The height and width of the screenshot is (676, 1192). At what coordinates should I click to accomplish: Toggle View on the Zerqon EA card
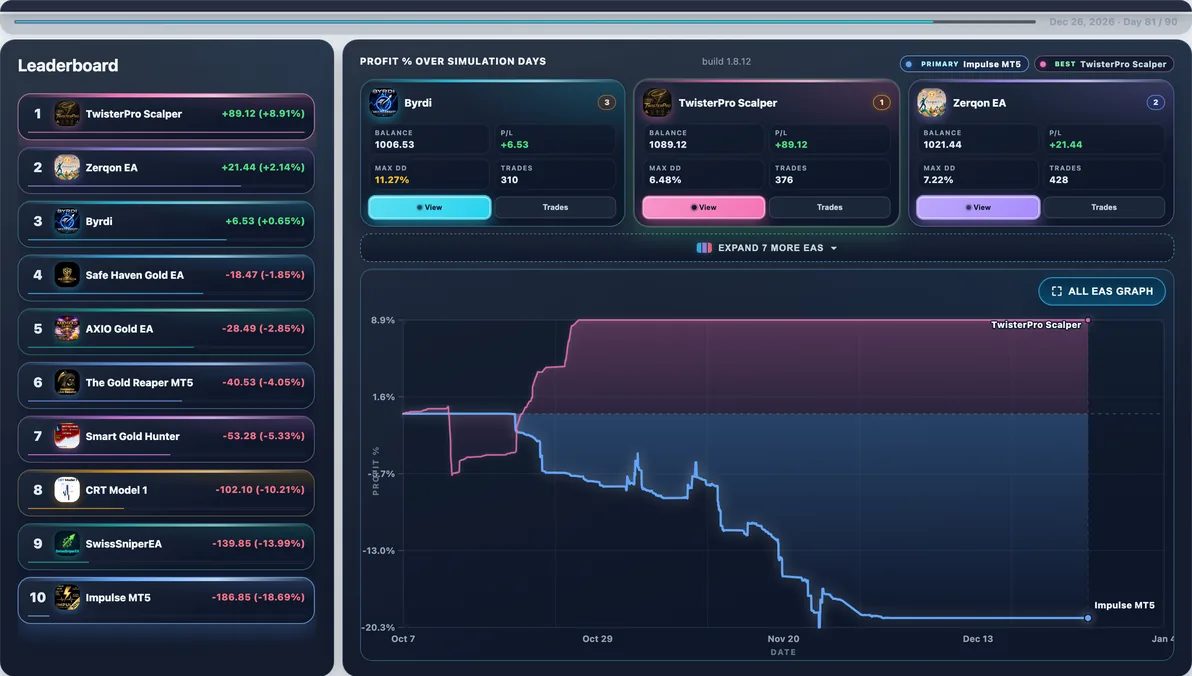(978, 208)
